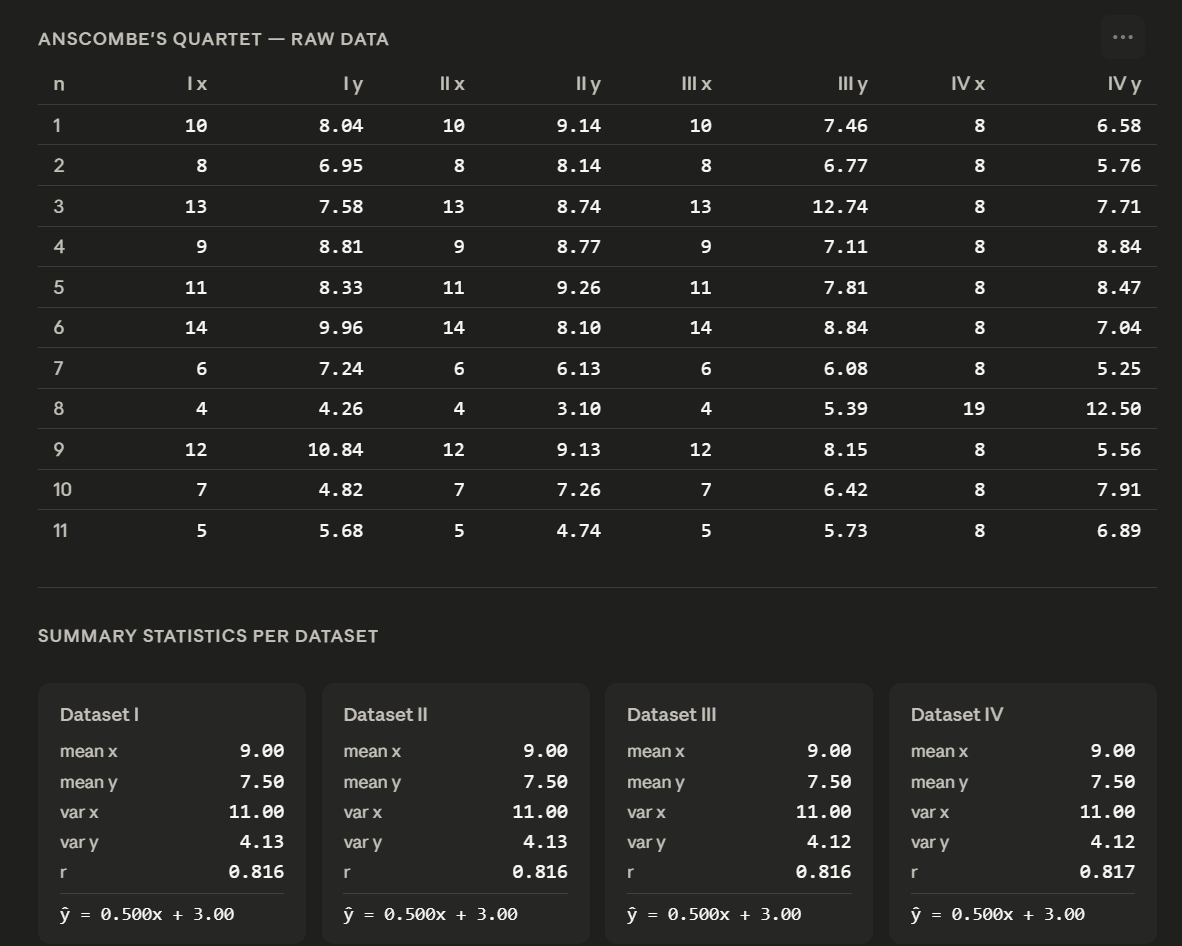
Task: Select Dataset I regression equation
Action: click(x=147, y=914)
